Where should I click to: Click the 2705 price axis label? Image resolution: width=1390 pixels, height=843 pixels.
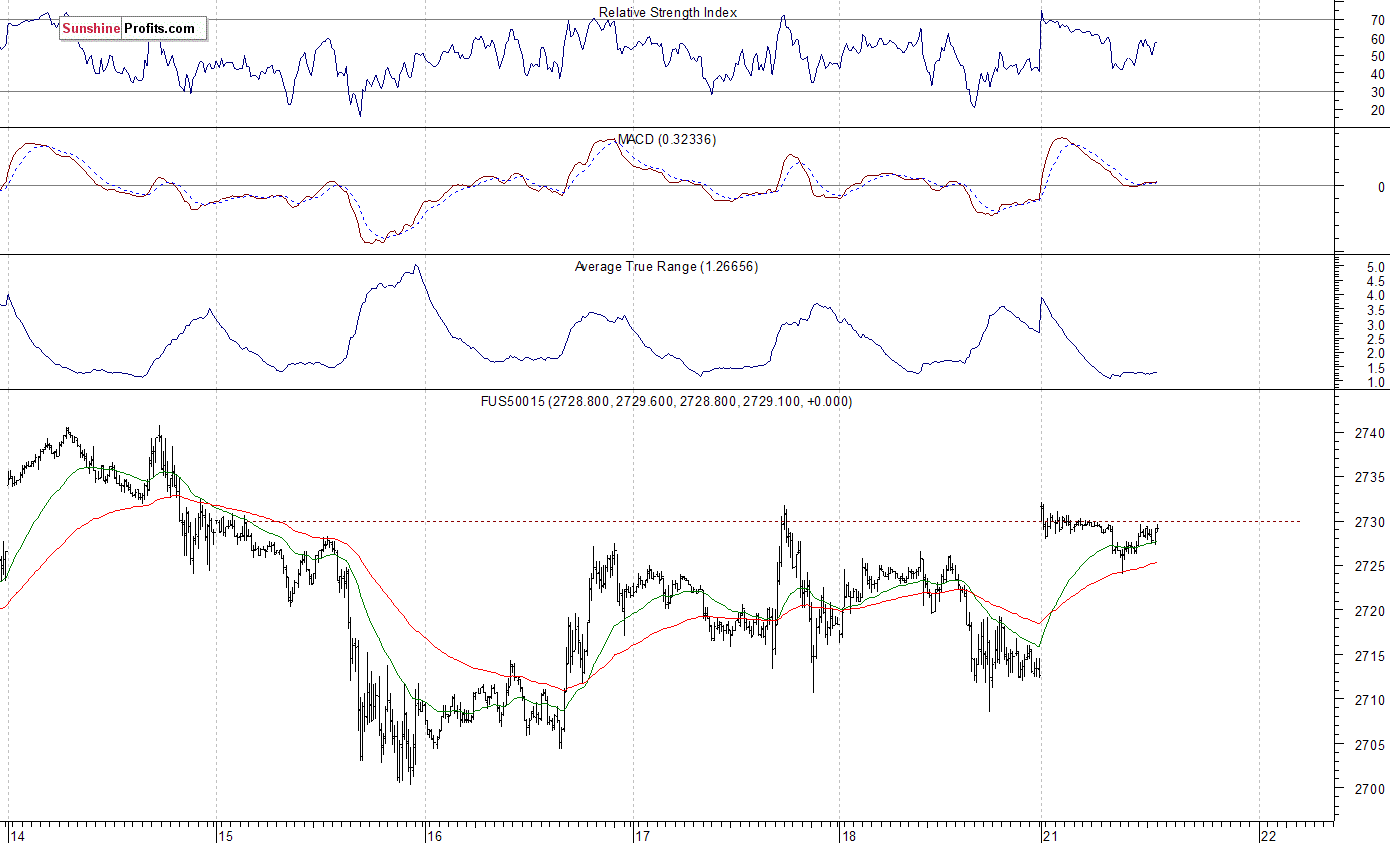(1370, 745)
